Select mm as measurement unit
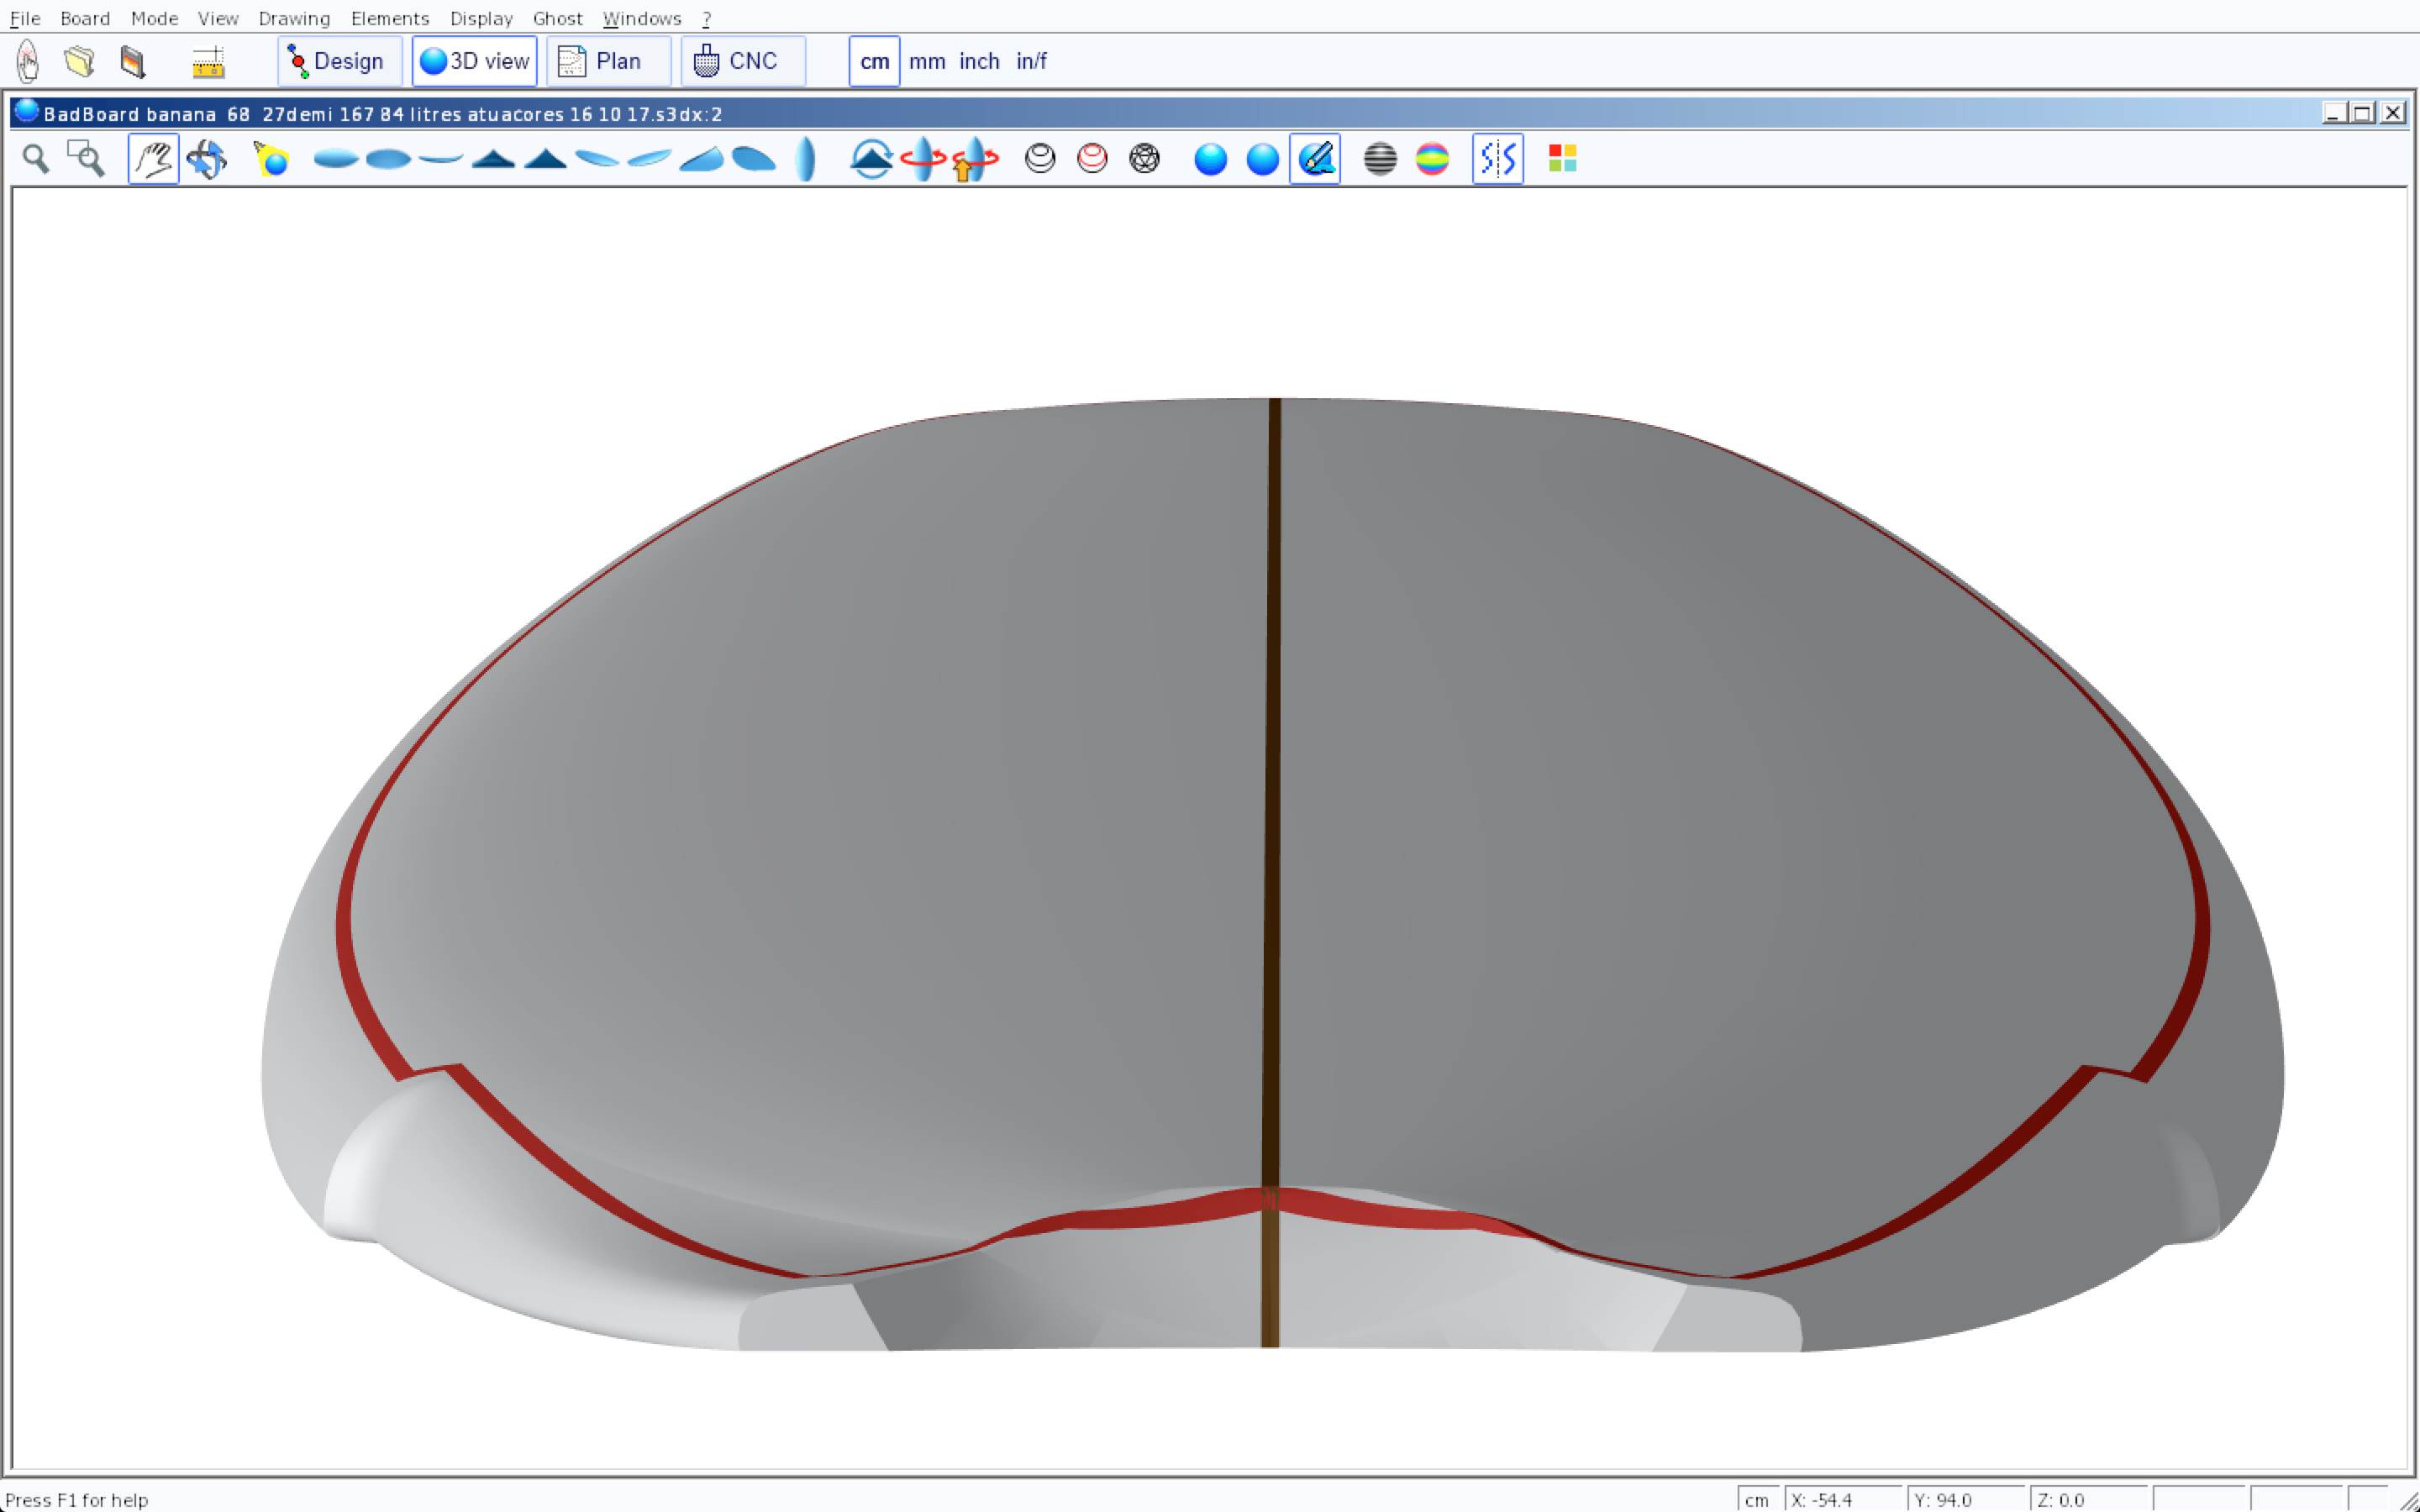 (x=927, y=61)
